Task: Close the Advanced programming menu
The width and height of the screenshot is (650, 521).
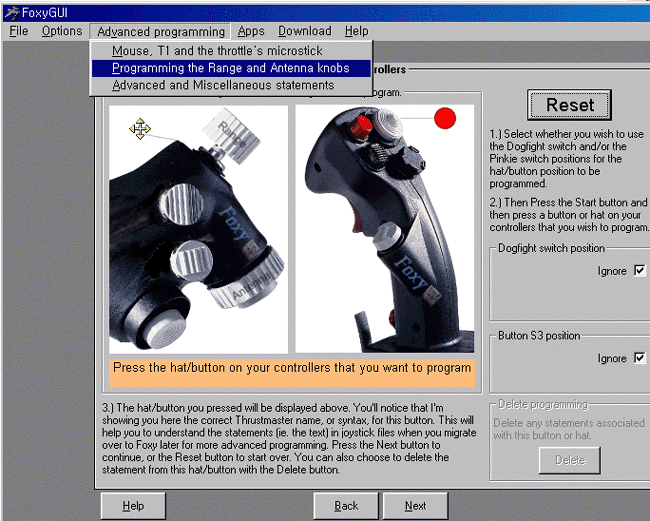Action: point(161,32)
